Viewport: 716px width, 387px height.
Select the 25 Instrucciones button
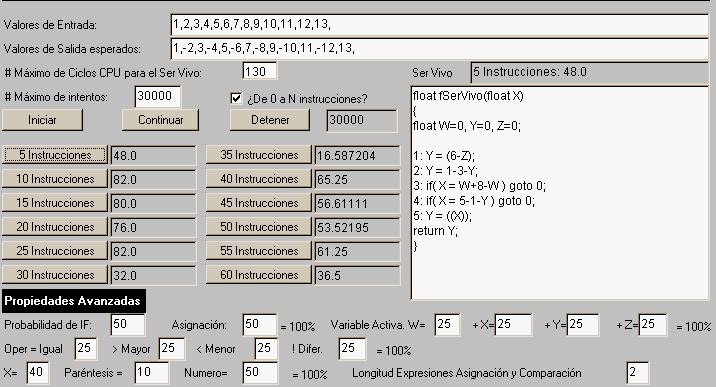pyautogui.click(x=55, y=251)
